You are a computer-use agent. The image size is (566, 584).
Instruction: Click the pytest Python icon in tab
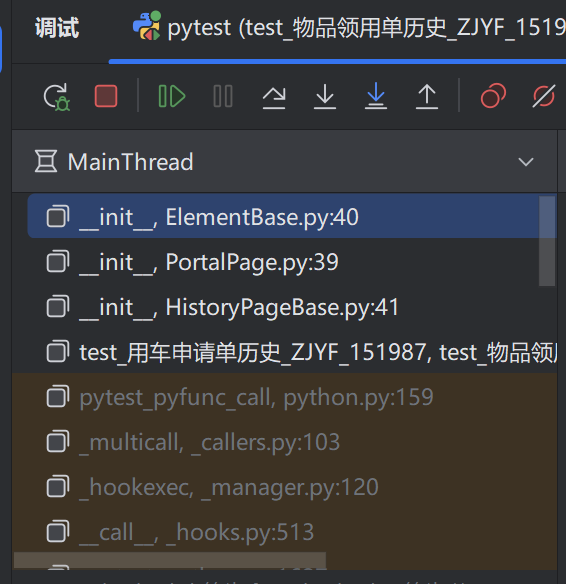point(147,25)
